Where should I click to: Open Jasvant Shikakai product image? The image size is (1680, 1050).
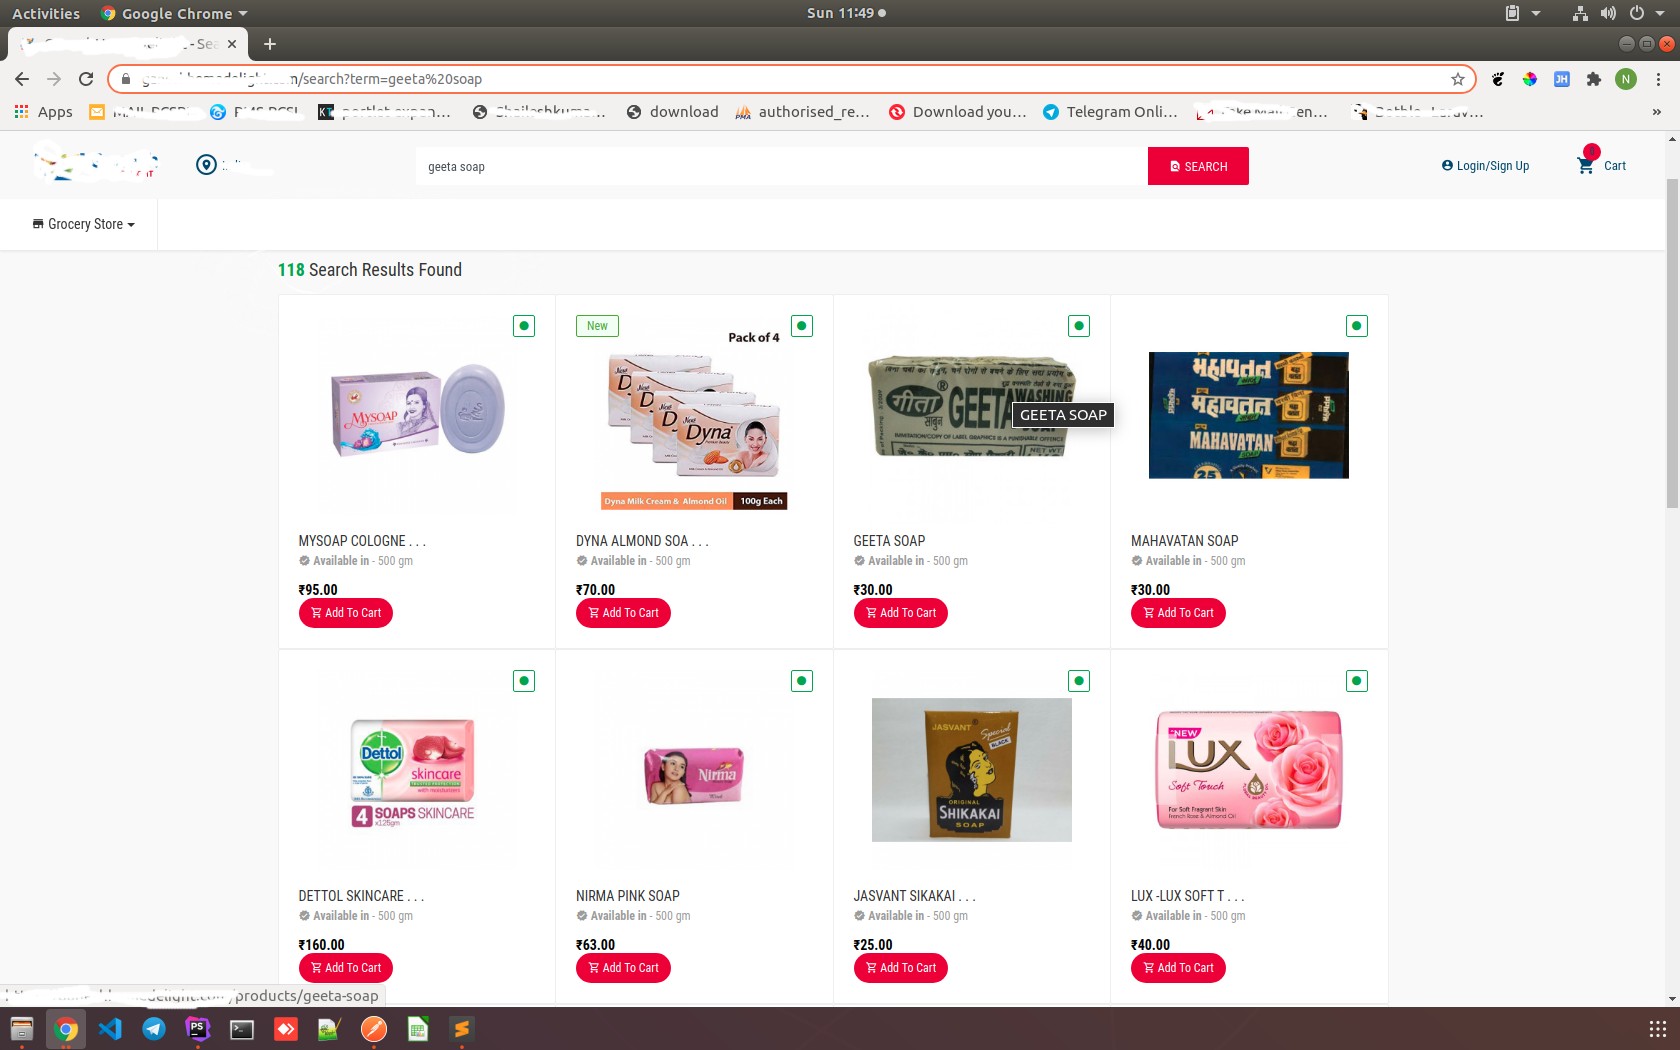(x=971, y=770)
